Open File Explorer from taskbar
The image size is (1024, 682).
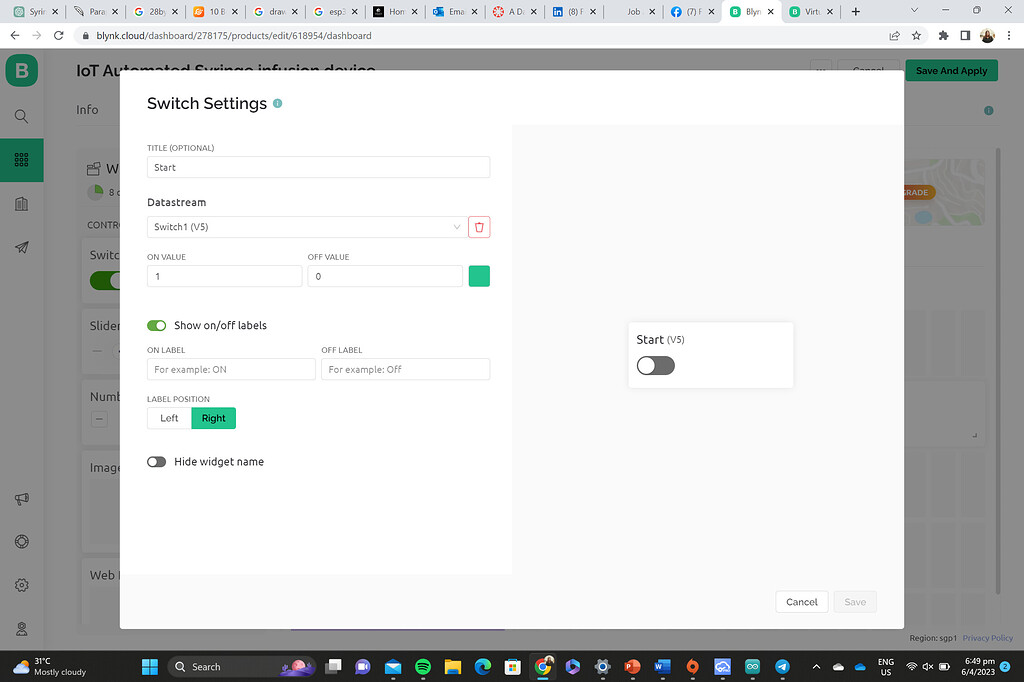[453, 666]
